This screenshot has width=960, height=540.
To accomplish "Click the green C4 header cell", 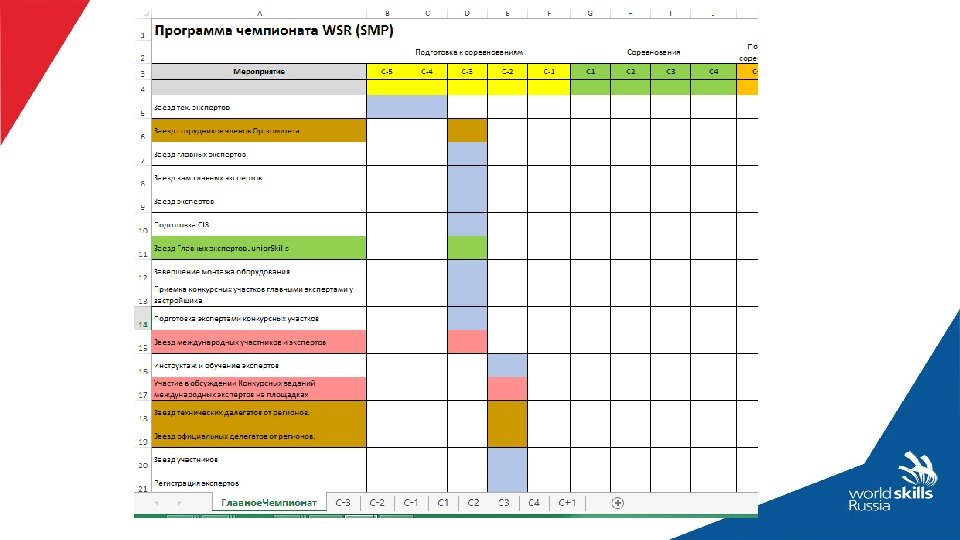I will [x=713, y=72].
